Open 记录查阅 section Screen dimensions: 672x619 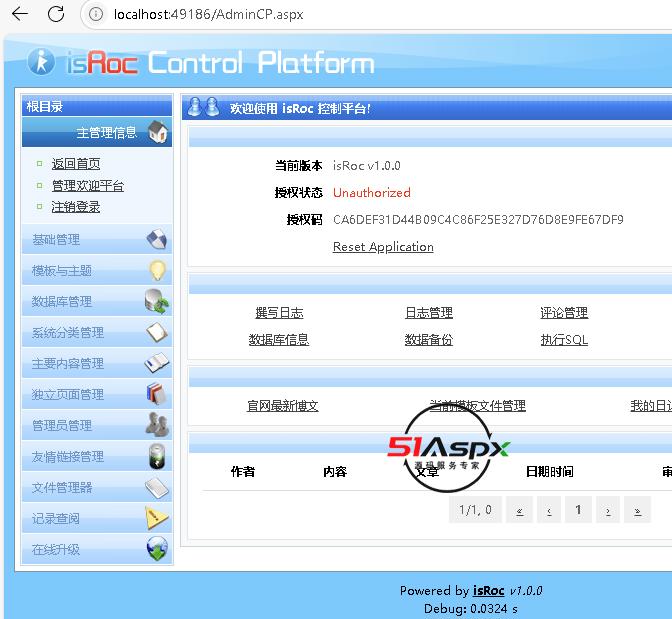click(97, 518)
